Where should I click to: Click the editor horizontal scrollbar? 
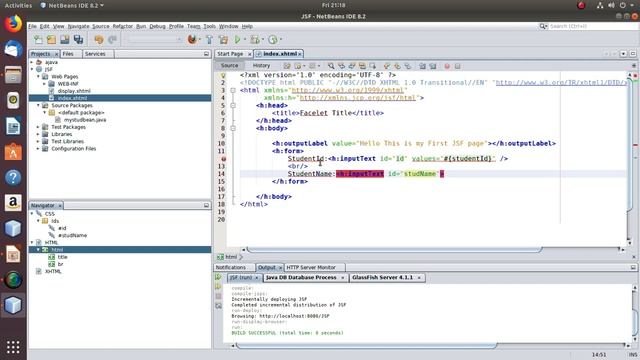394,249
